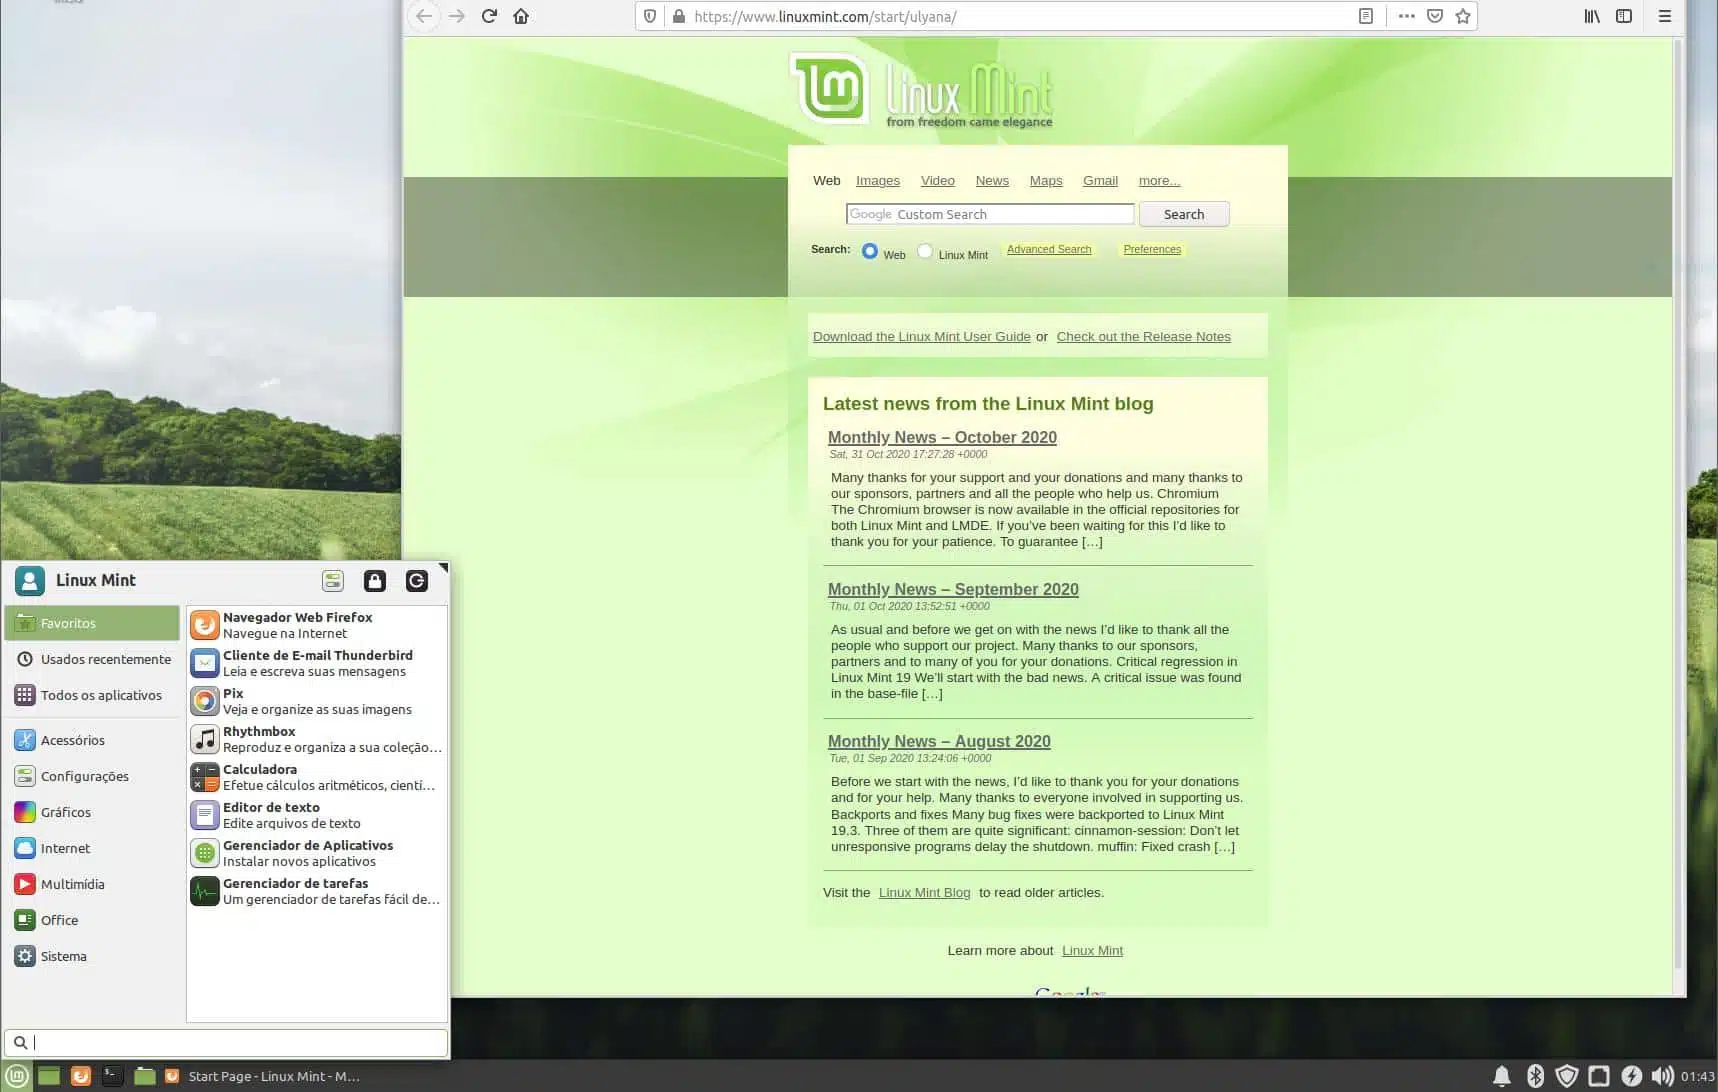
Task: Lock the screen from Mint menu
Action: click(x=375, y=580)
